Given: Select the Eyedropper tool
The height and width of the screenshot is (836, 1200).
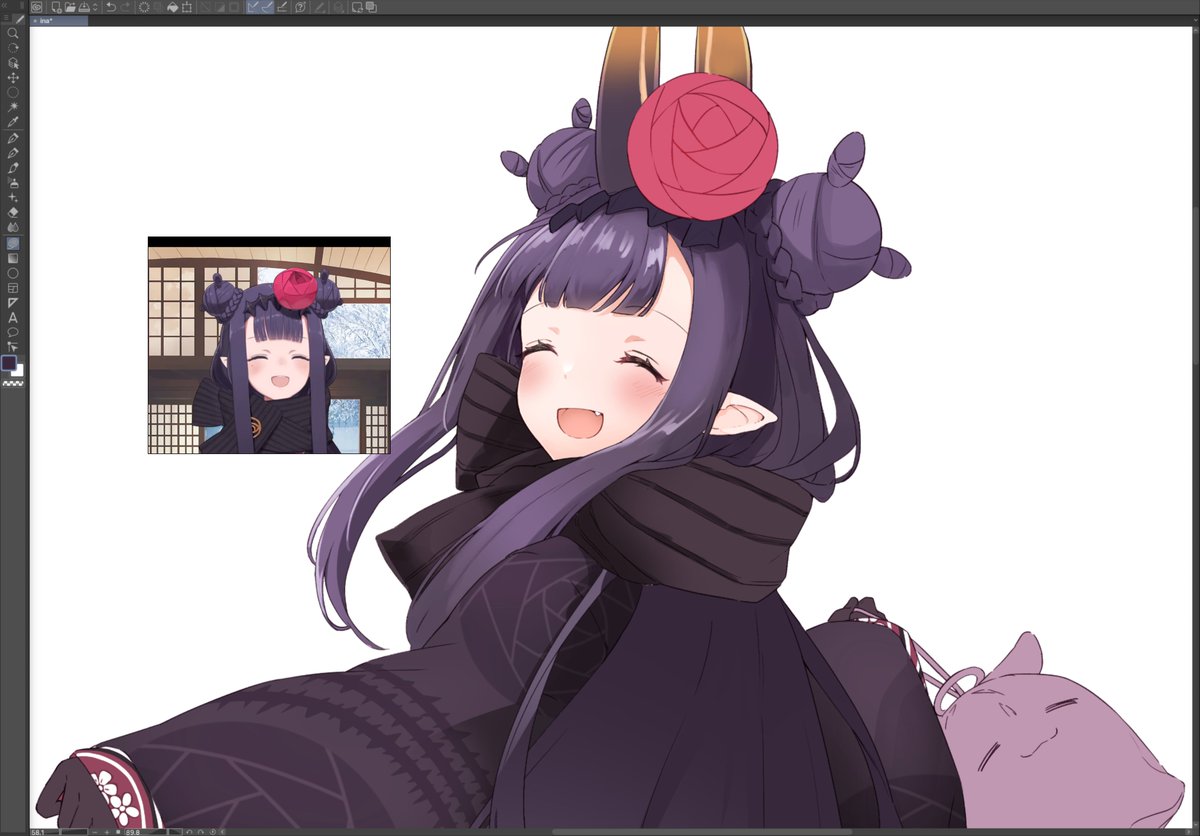Looking at the screenshot, I should [x=13, y=121].
